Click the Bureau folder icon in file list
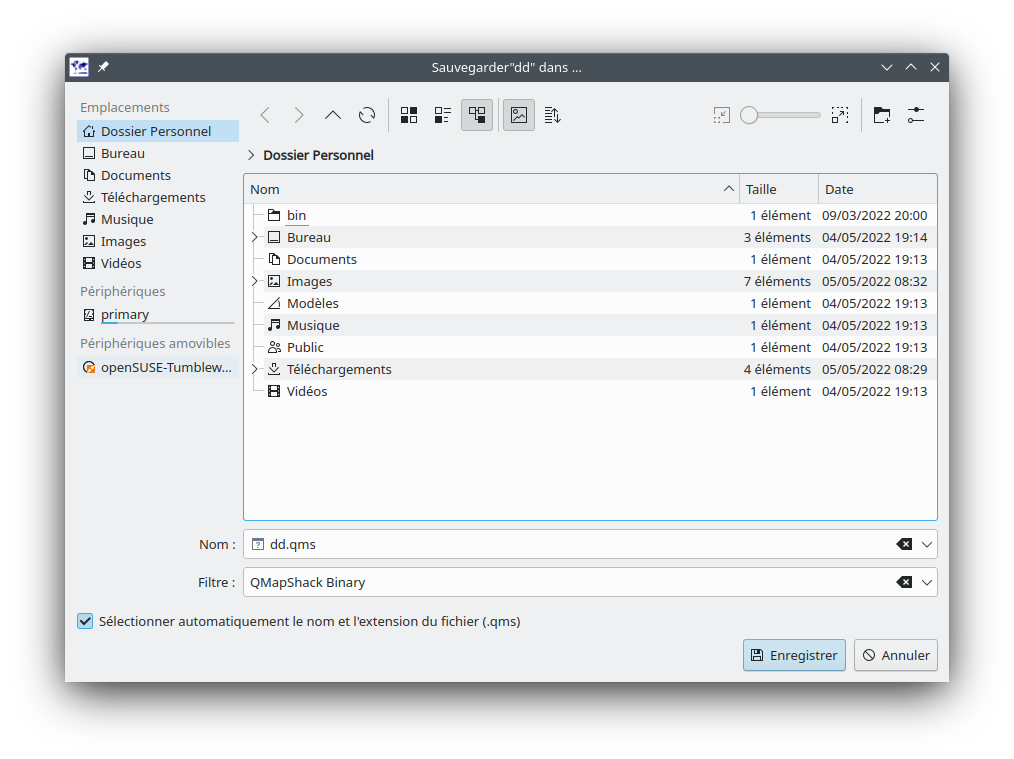The image size is (1014, 759). [x=274, y=237]
